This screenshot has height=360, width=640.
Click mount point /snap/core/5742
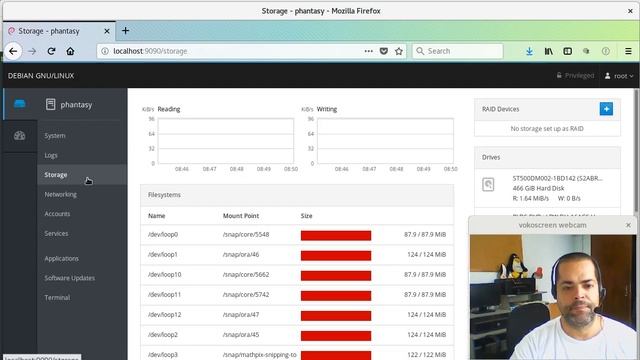(x=246, y=295)
